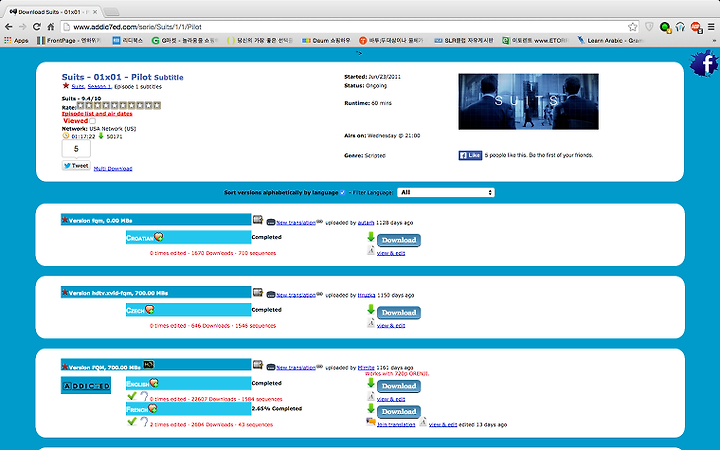Click the heart favorite icon next to English
The height and width of the screenshot is (450, 720).
(154, 383)
